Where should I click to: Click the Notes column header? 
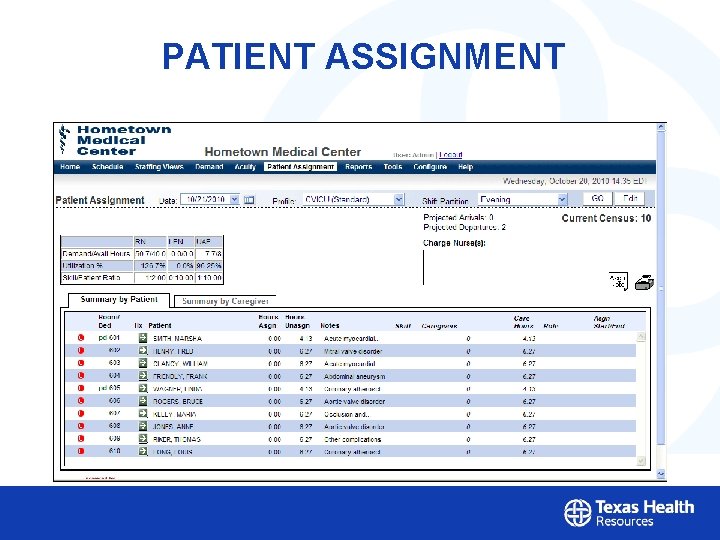330,326
